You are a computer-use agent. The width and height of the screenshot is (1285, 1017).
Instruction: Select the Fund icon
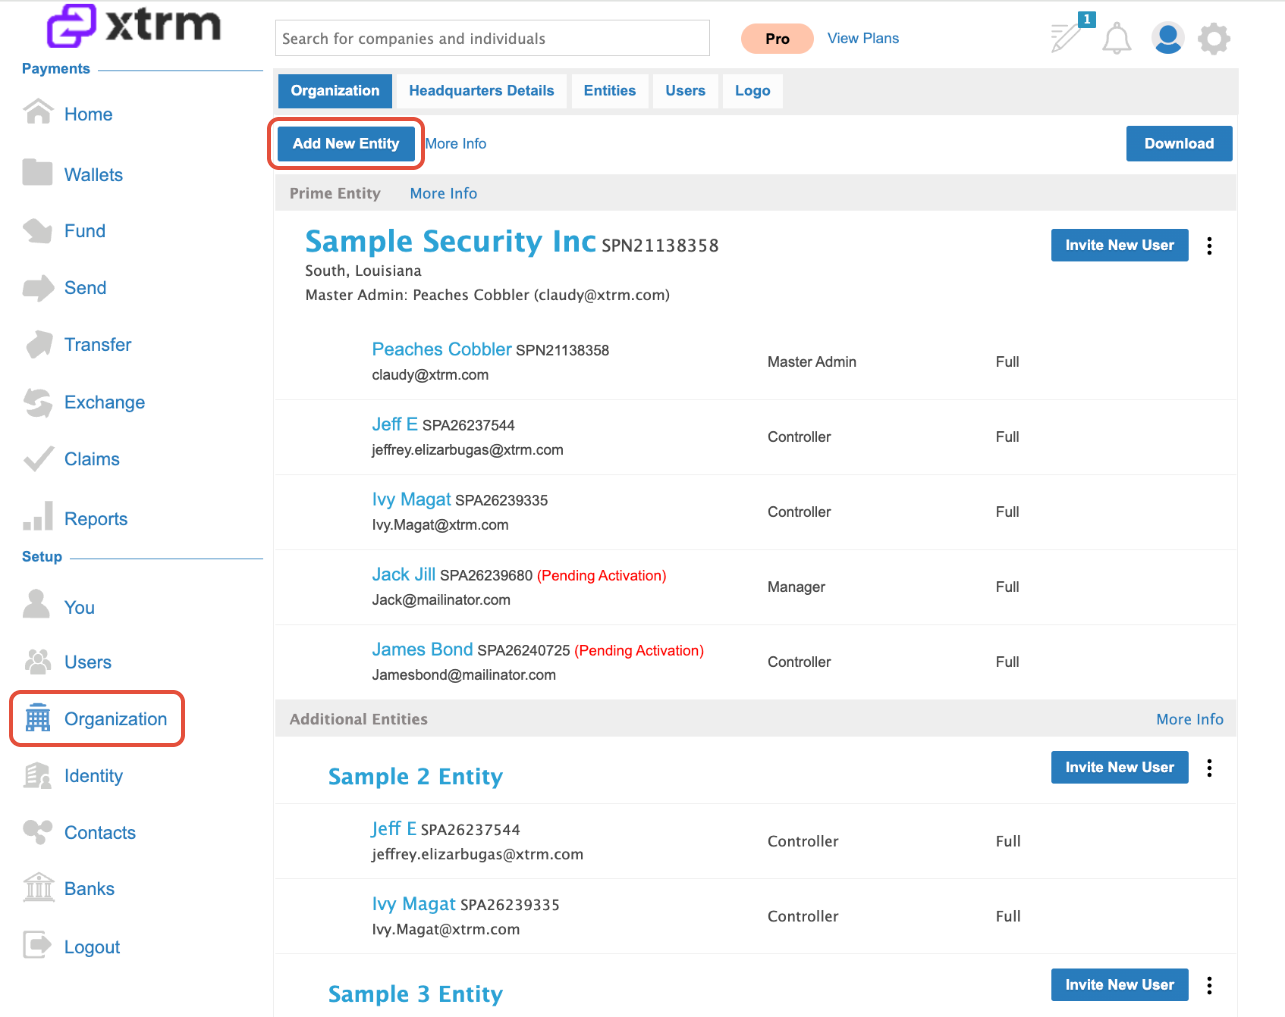pos(38,231)
